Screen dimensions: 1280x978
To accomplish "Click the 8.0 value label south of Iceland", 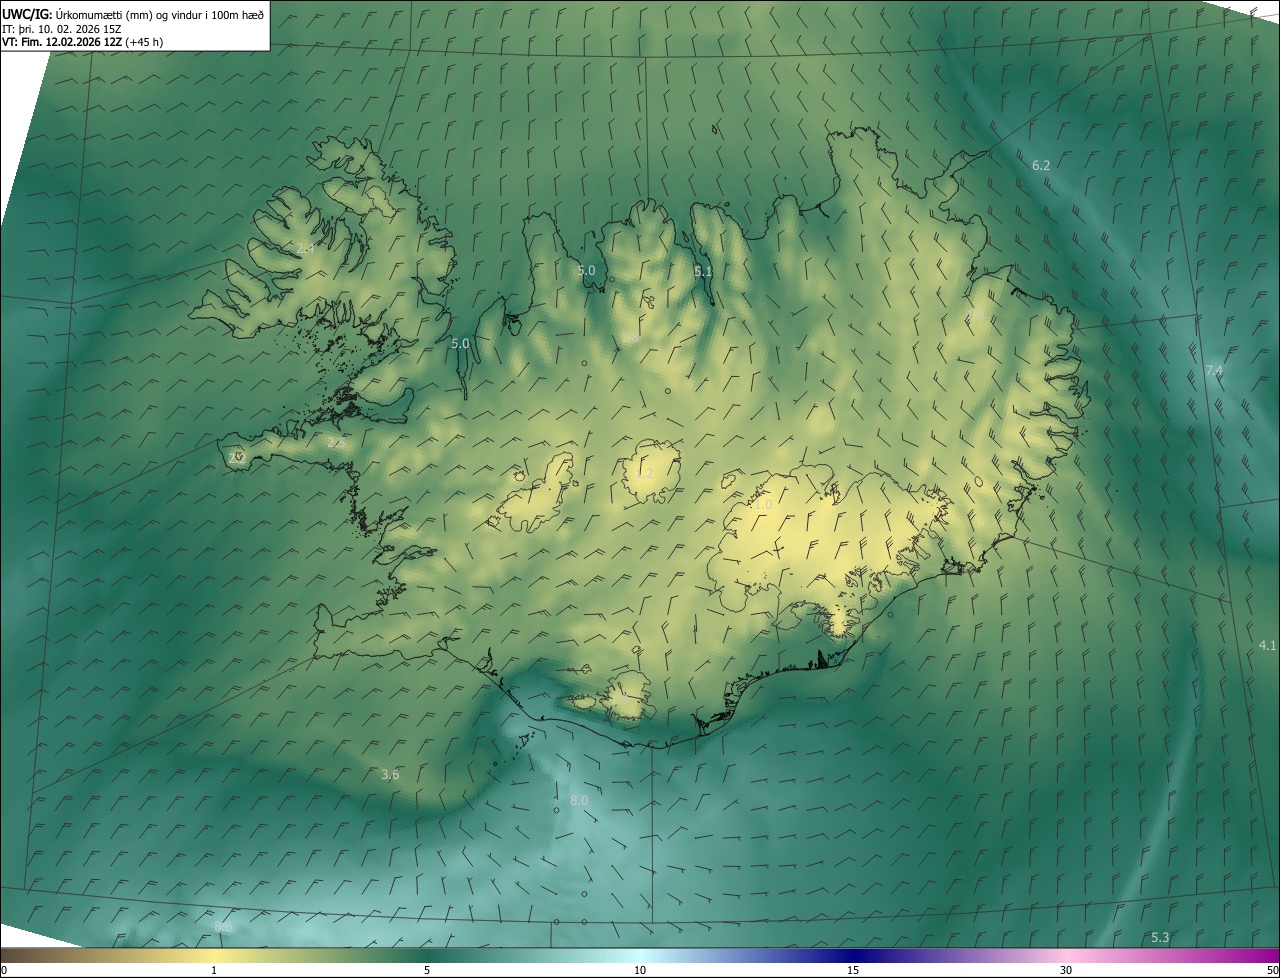I will pos(579,800).
